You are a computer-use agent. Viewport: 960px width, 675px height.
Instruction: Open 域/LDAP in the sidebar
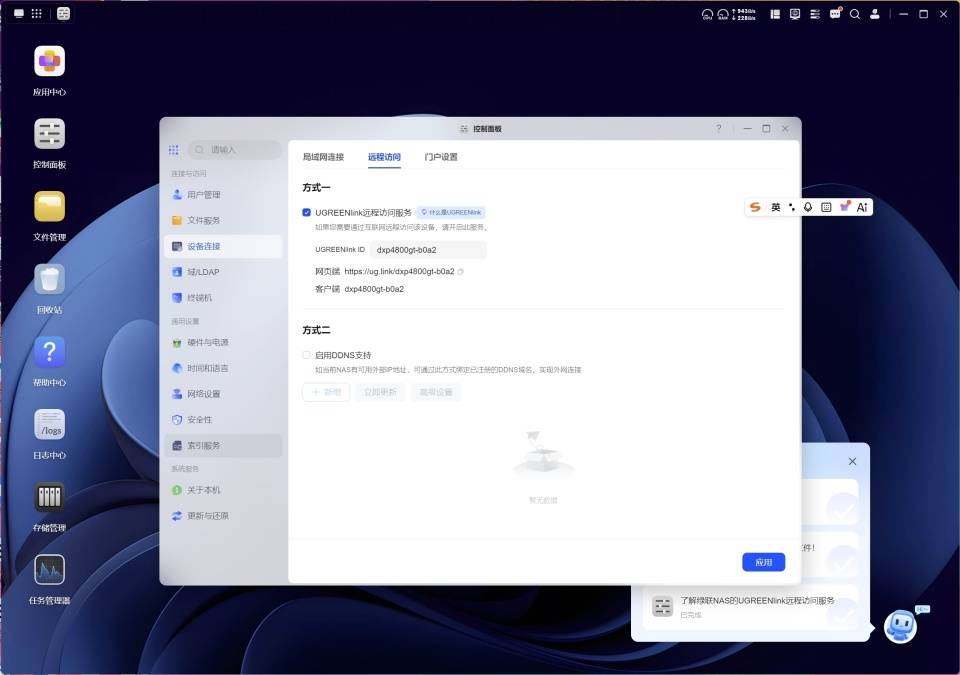click(223, 272)
